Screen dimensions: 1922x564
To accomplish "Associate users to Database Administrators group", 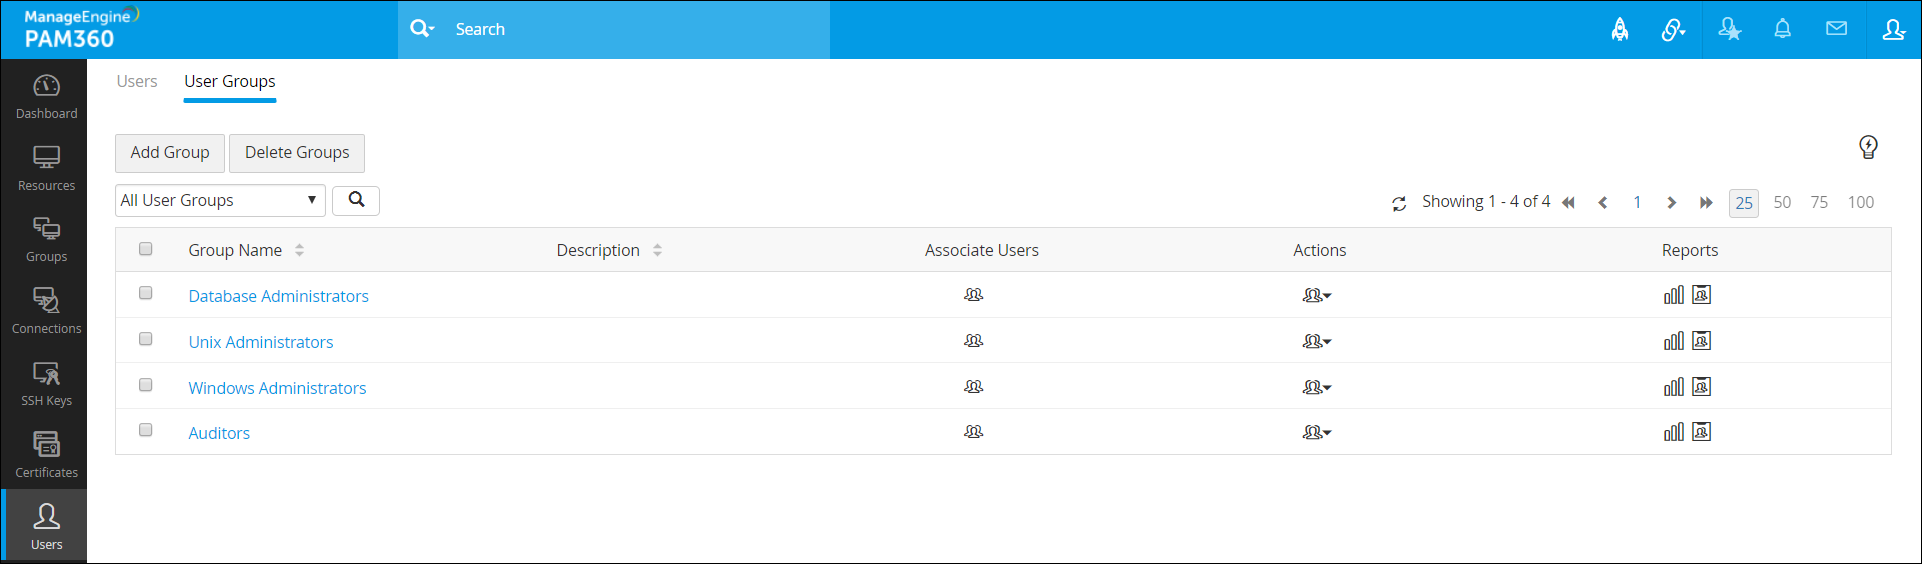I will [x=973, y=295].
